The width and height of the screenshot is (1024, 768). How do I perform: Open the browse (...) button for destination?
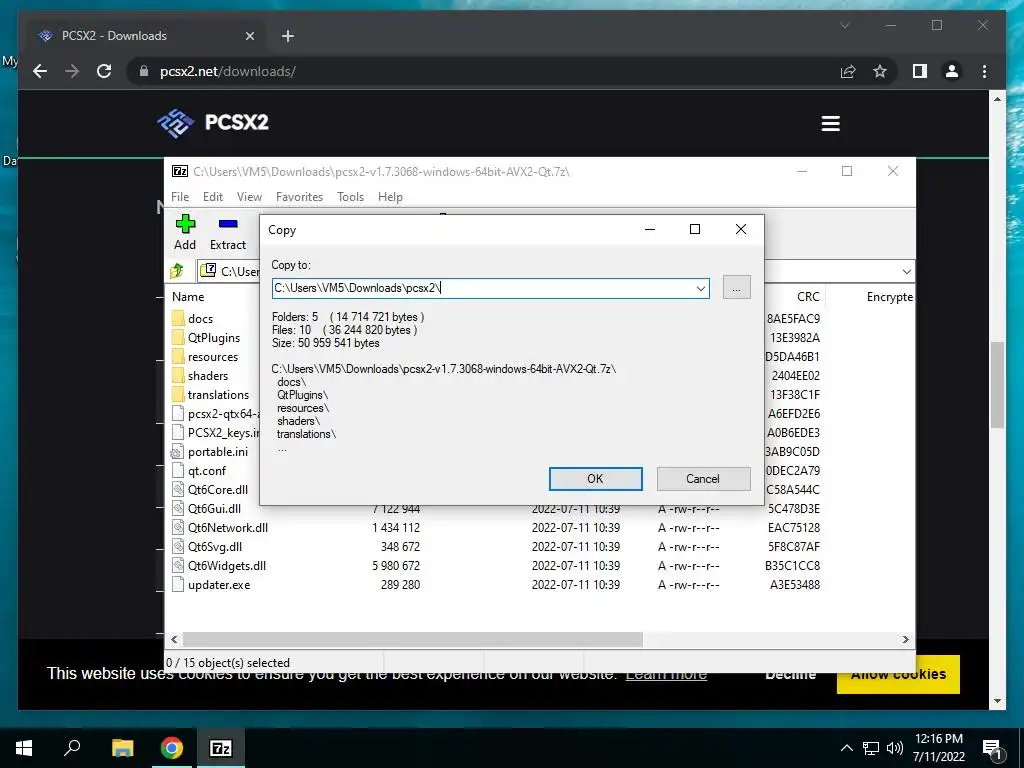click(x=737, y=288)
